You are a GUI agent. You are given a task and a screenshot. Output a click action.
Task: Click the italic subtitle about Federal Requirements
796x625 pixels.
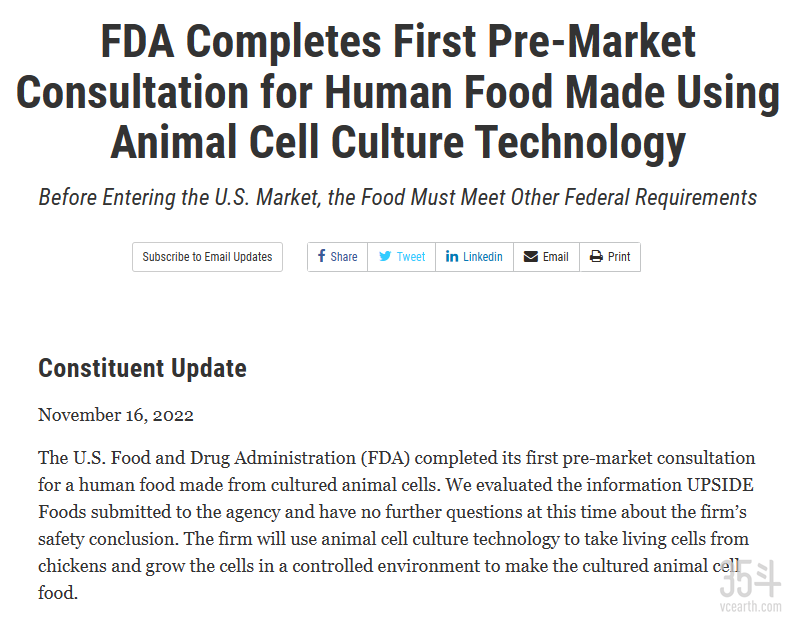pos(398,197)
